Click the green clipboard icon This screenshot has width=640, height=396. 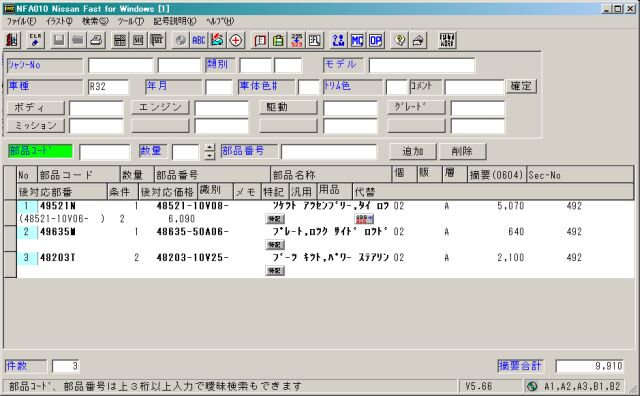(278, 40)
